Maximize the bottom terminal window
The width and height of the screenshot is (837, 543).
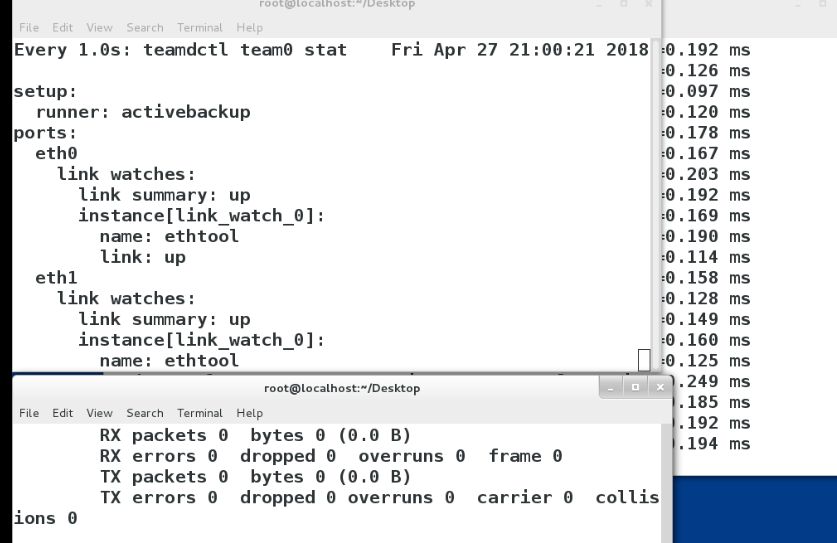[635, 387]
